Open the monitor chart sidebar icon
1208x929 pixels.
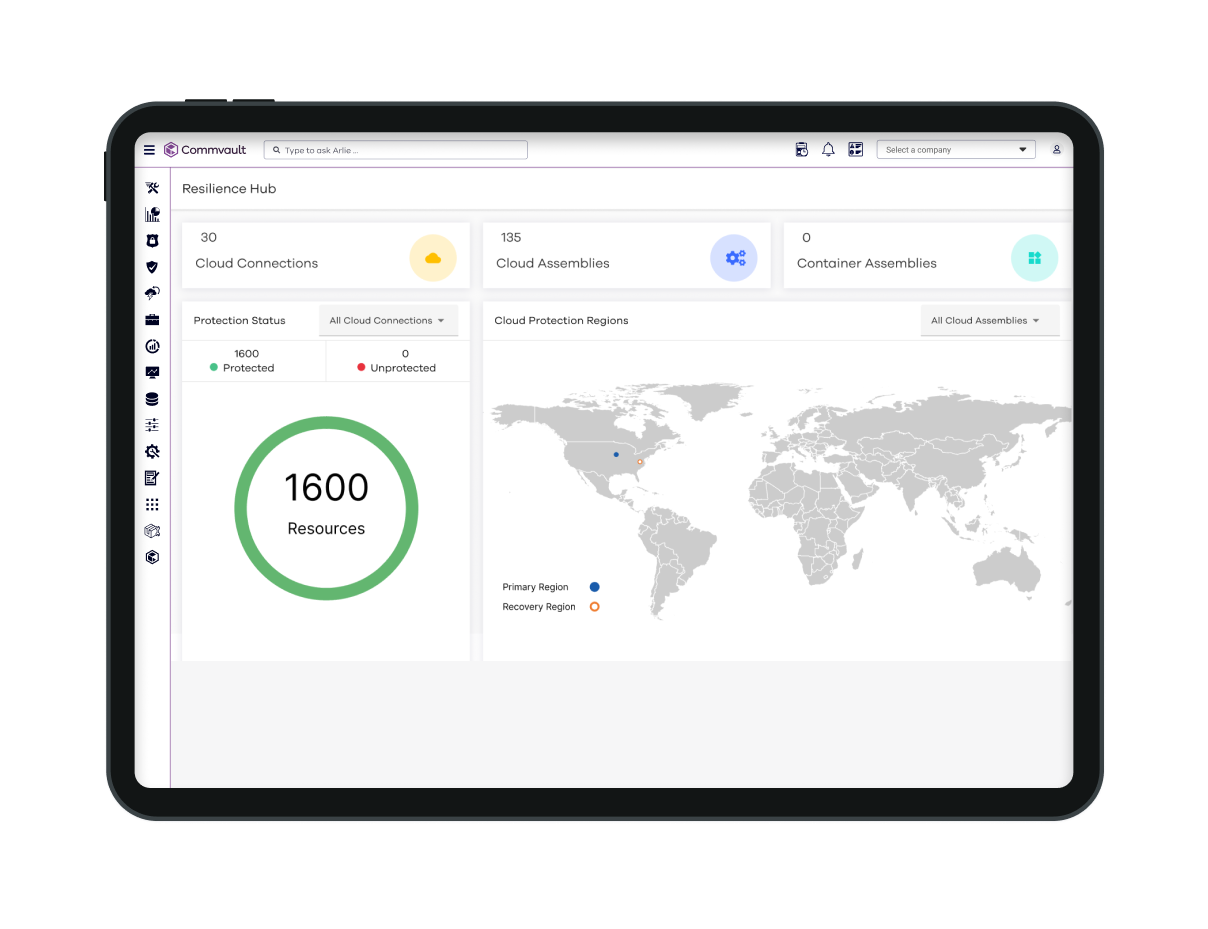[x=152, y=372]
